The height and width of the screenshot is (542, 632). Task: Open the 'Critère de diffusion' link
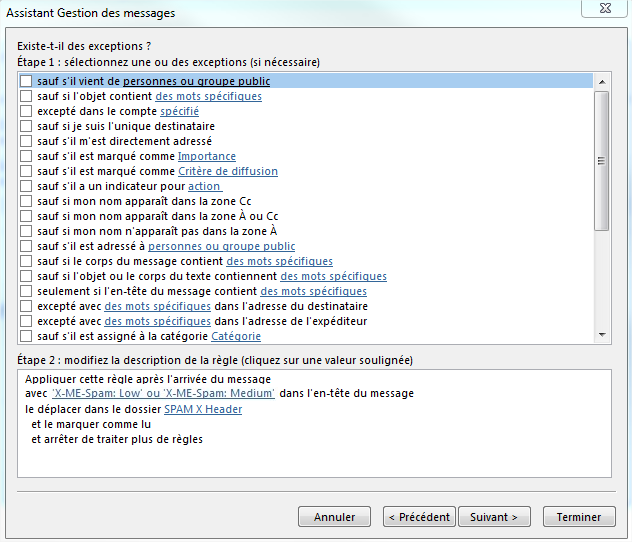pos(227,171)
